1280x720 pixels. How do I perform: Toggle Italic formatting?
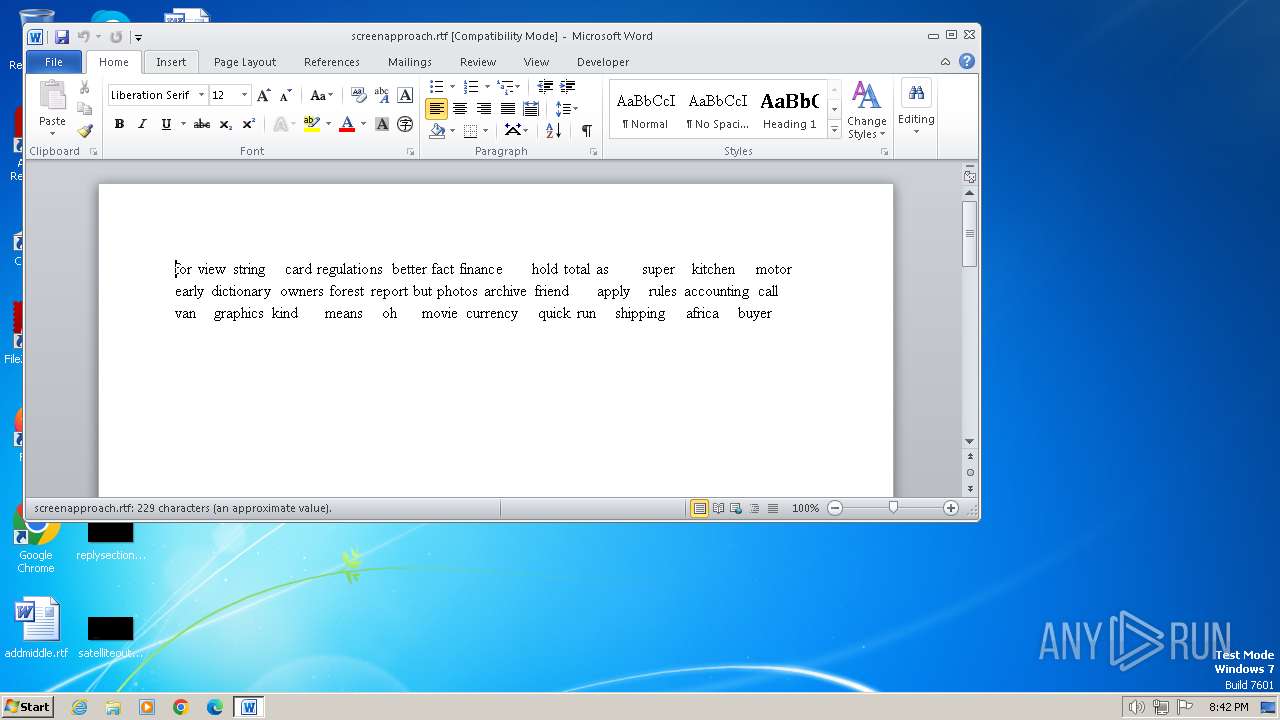[x=142, y=124]
